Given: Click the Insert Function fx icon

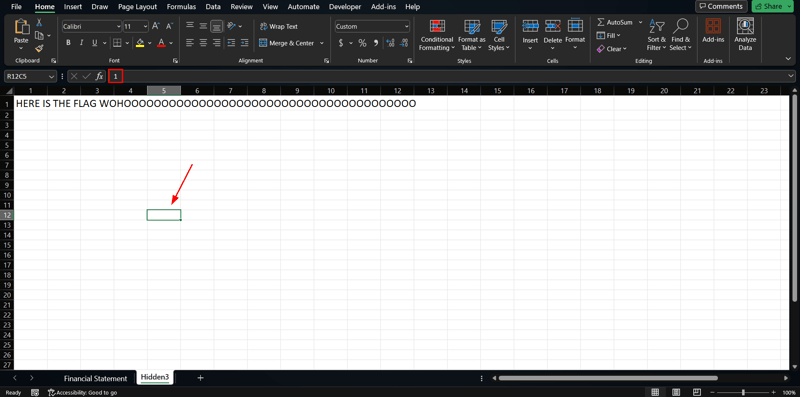Looking at the screenshot, I should point(99,76).
